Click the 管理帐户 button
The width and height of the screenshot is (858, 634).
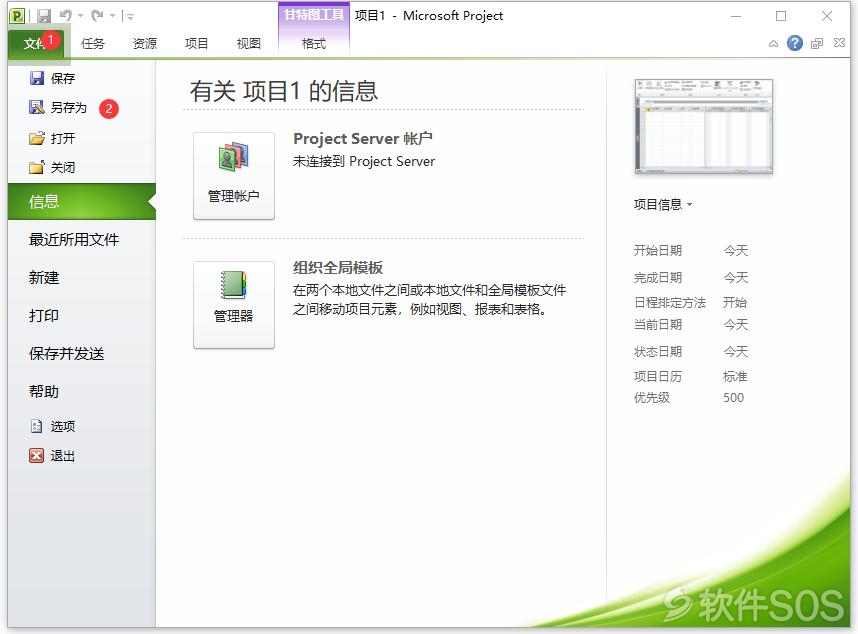(234, 176)
